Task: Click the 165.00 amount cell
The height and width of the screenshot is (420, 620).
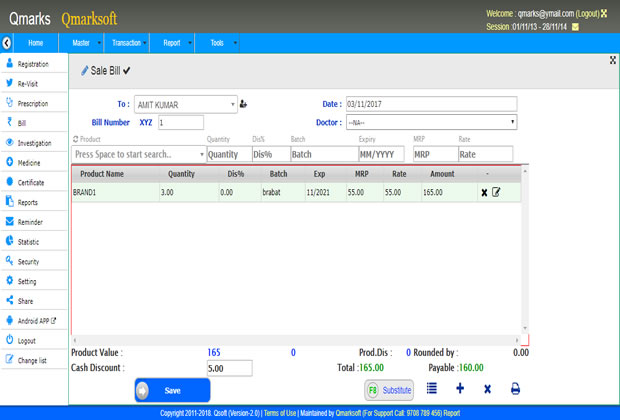Action: click(449, 193)
